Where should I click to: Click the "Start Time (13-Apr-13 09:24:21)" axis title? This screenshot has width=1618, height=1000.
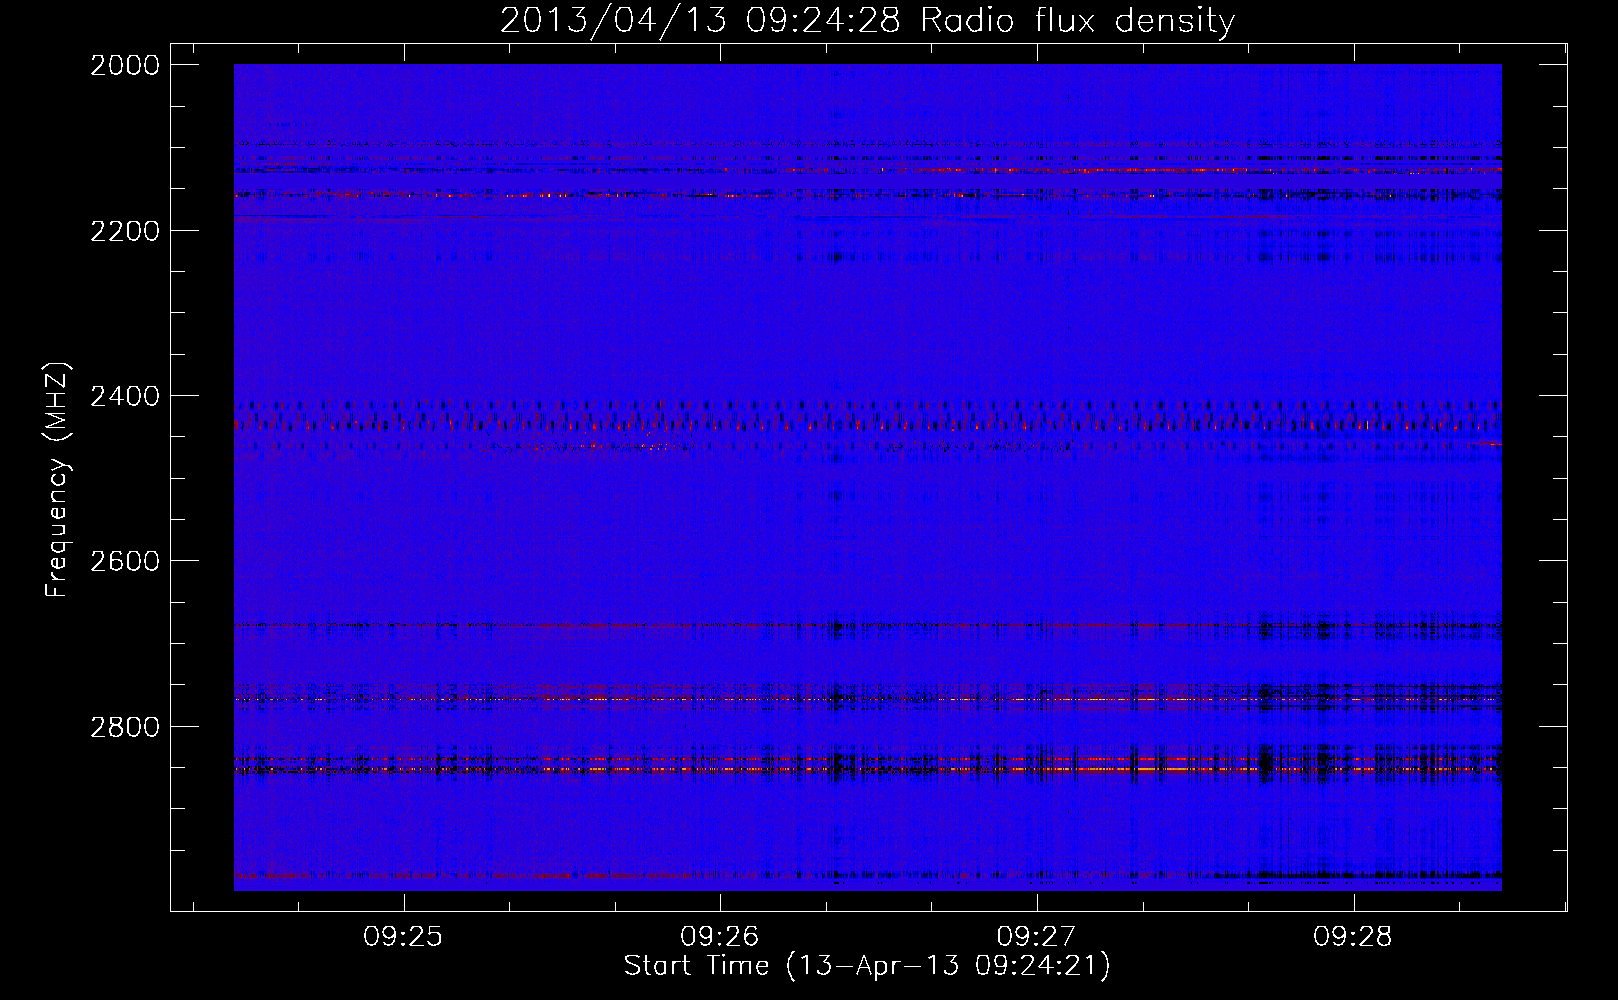867,966
